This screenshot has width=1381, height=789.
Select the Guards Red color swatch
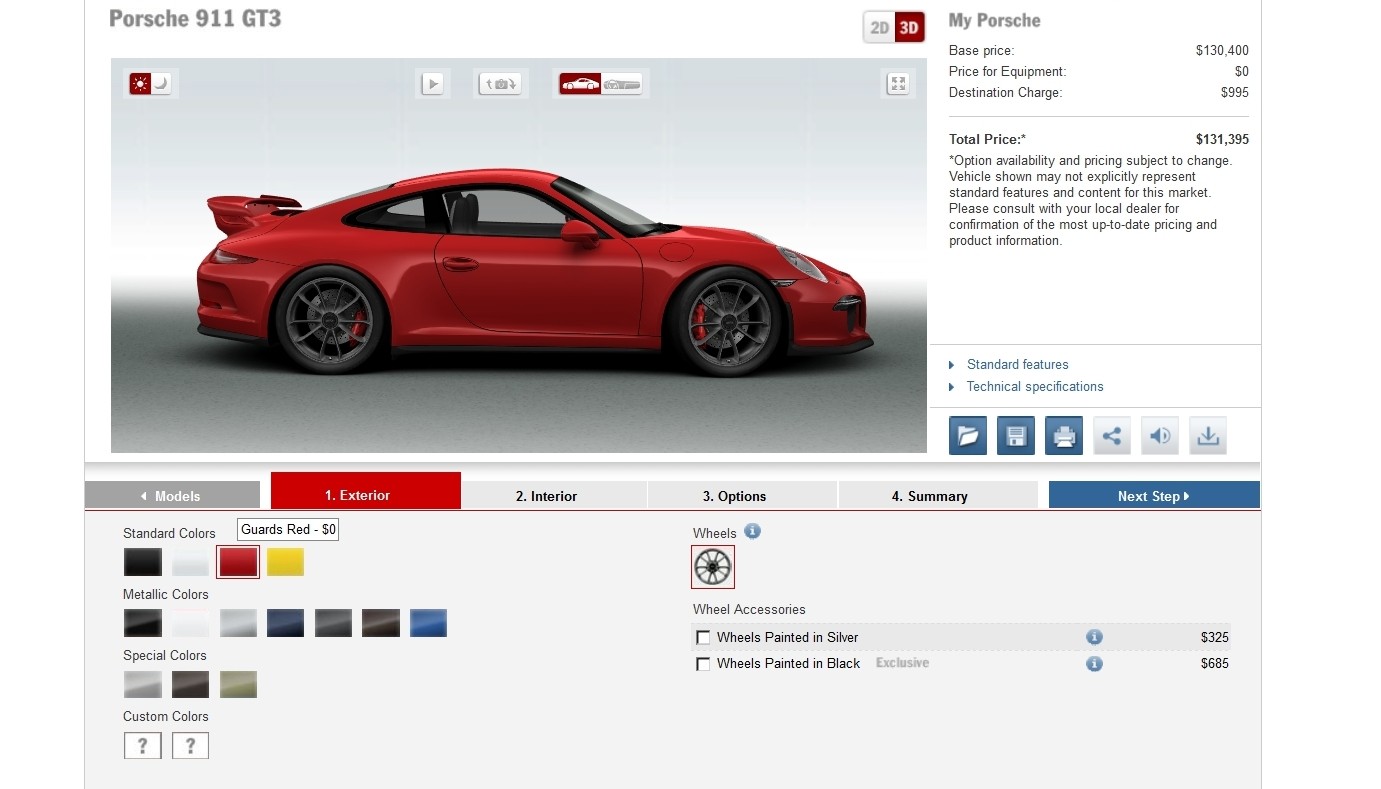click(238, 562)
